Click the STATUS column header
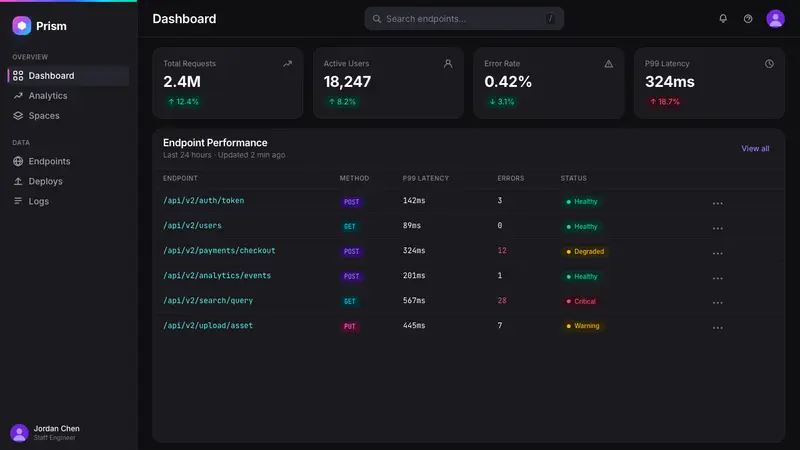 coord(573,178)
